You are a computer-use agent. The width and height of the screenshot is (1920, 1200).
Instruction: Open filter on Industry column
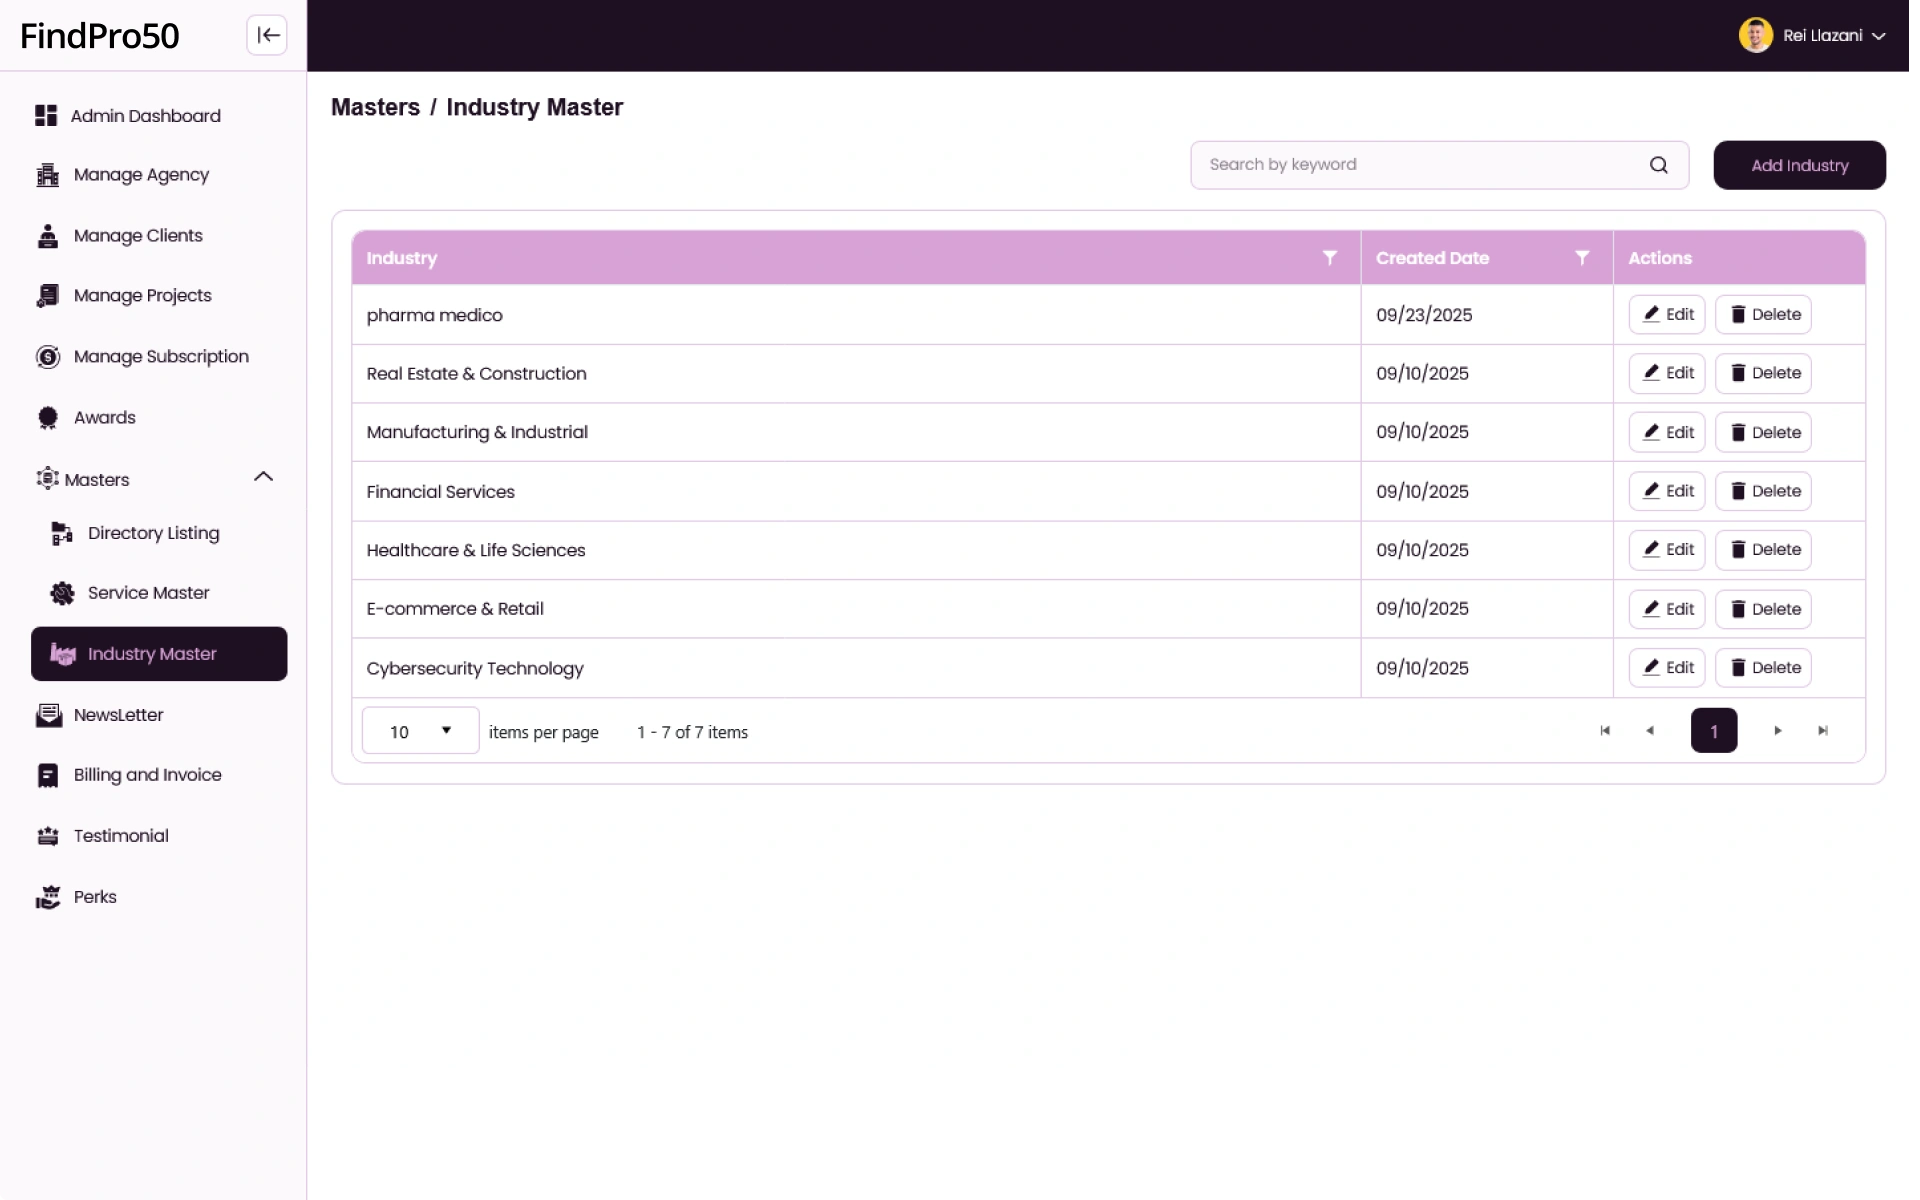[1329, 258]
